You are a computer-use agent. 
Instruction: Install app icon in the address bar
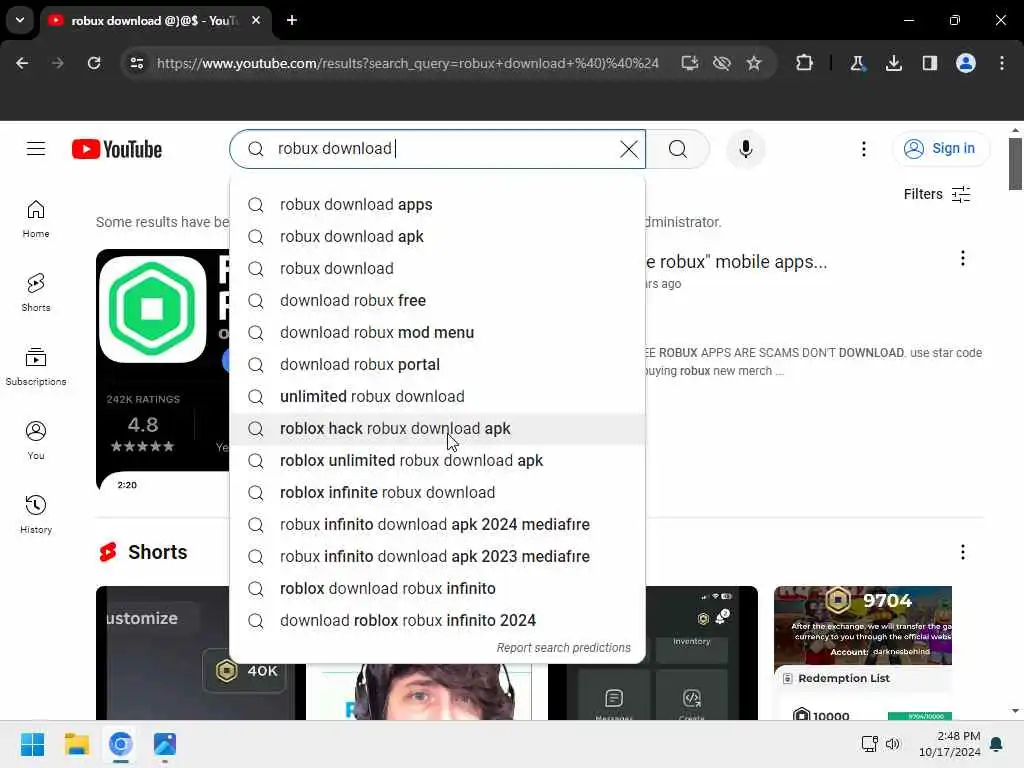point(690,63)
